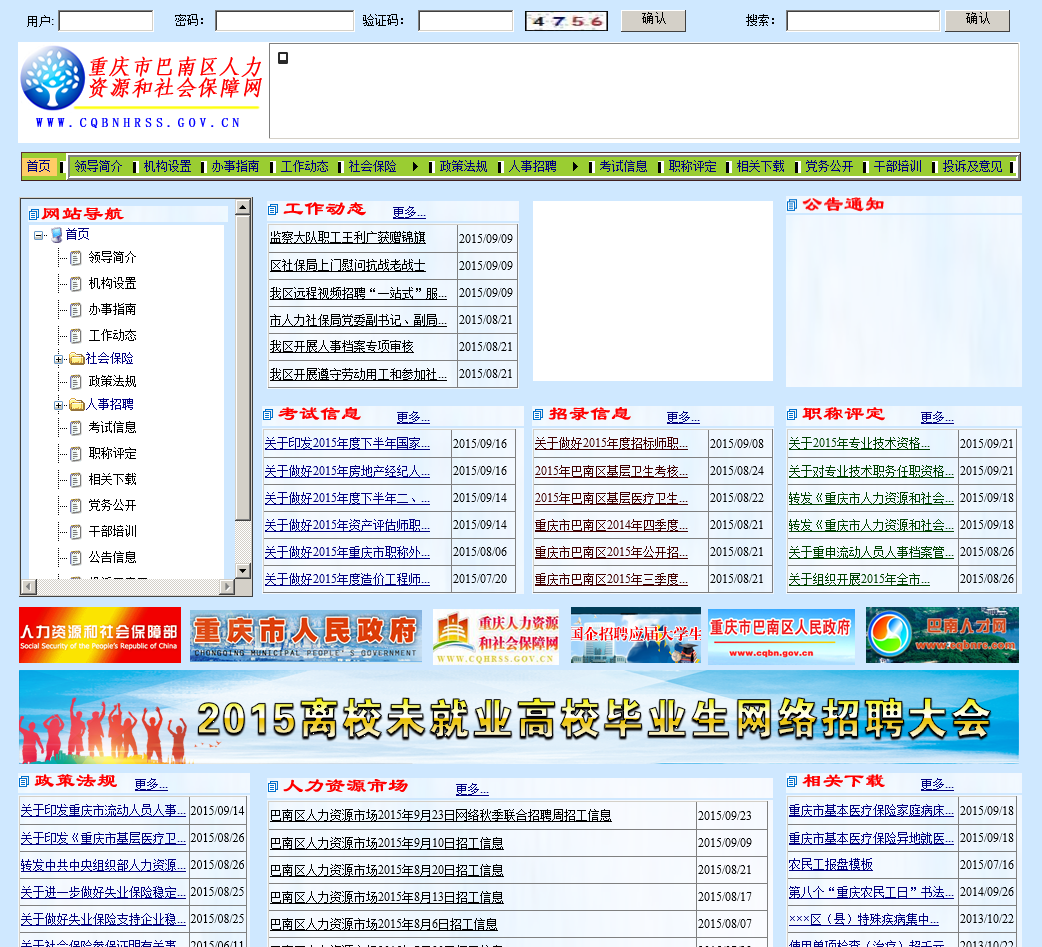
Task: Open 更多 link for 职称评定
Action: coord(937,417)
